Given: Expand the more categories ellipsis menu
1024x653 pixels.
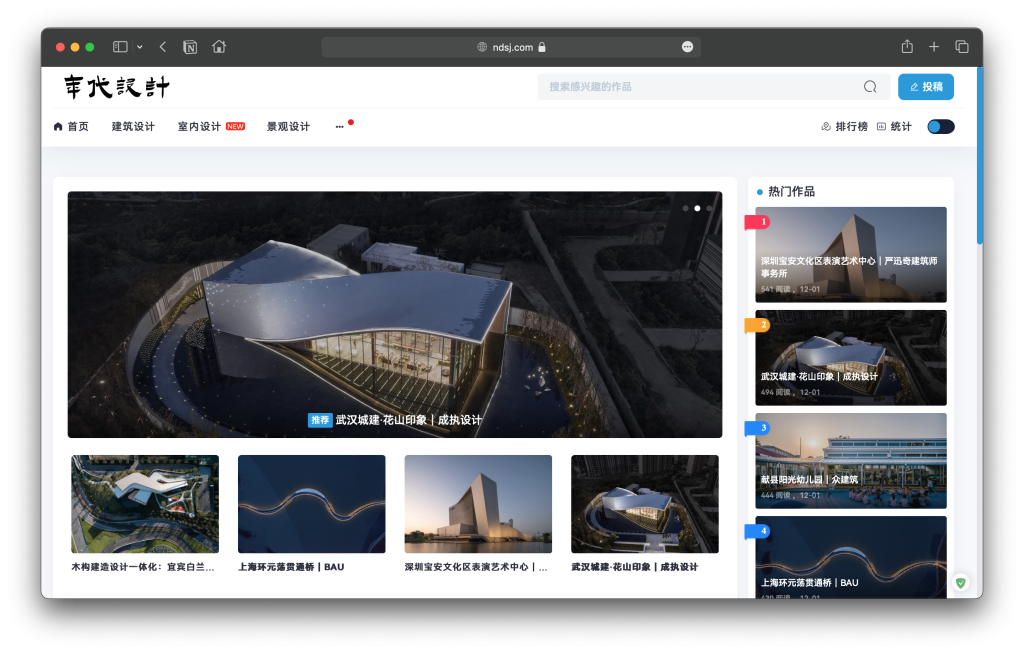Looking at the screenshot, I should tap(340, 127).
